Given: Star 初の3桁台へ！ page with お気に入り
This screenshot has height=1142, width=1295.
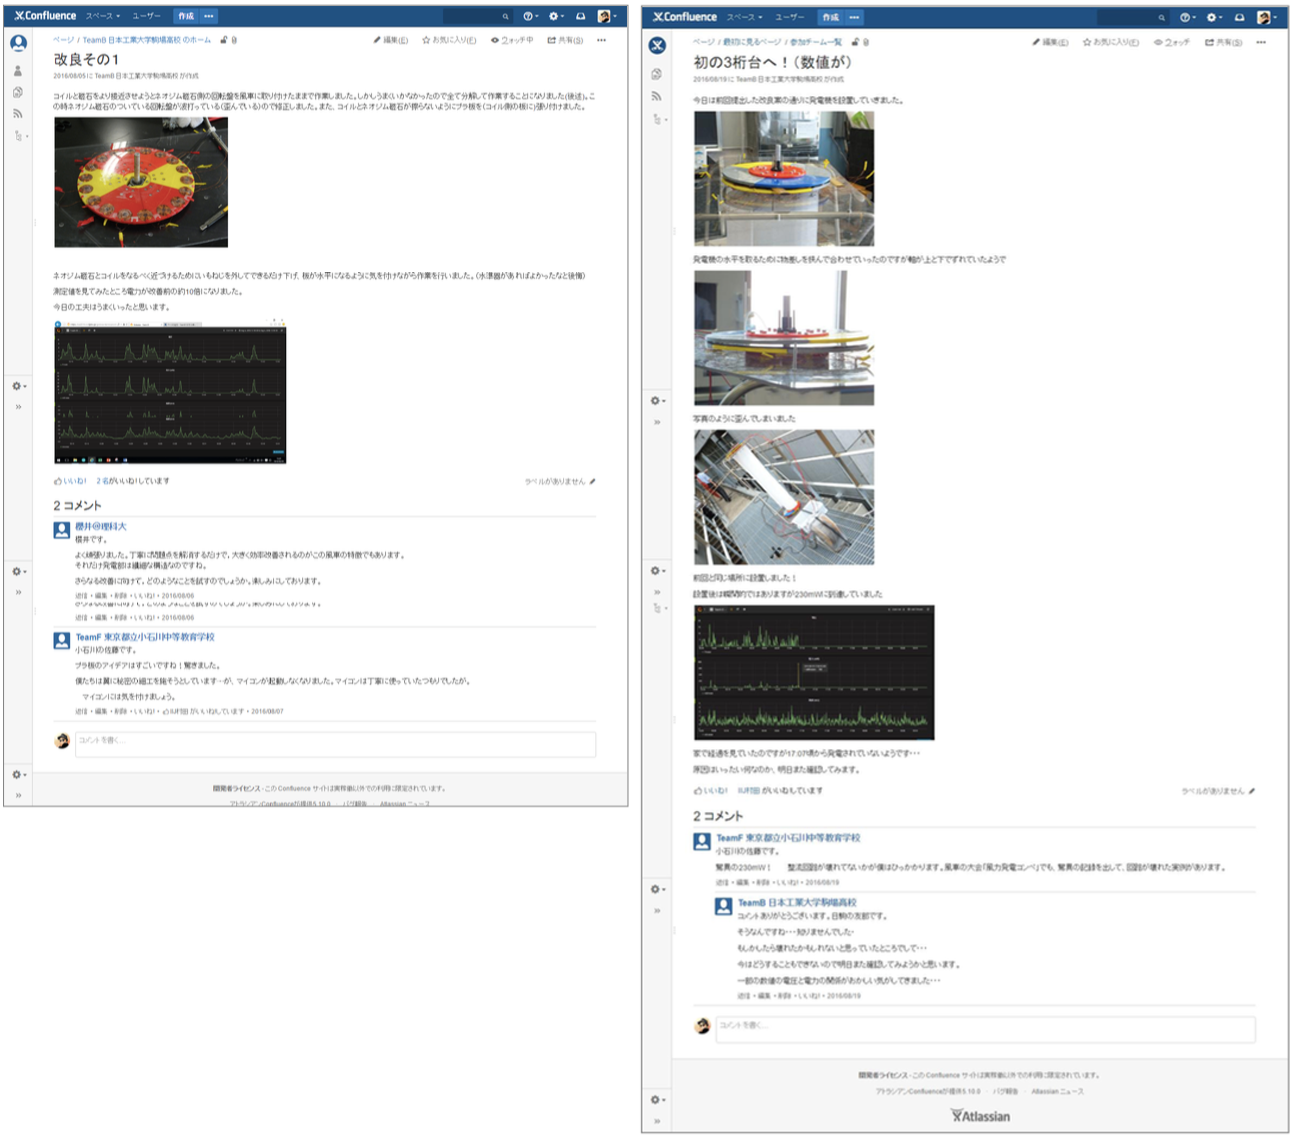Looking at the screenshot, I should pyautogui.click(x=1087, y=42).
